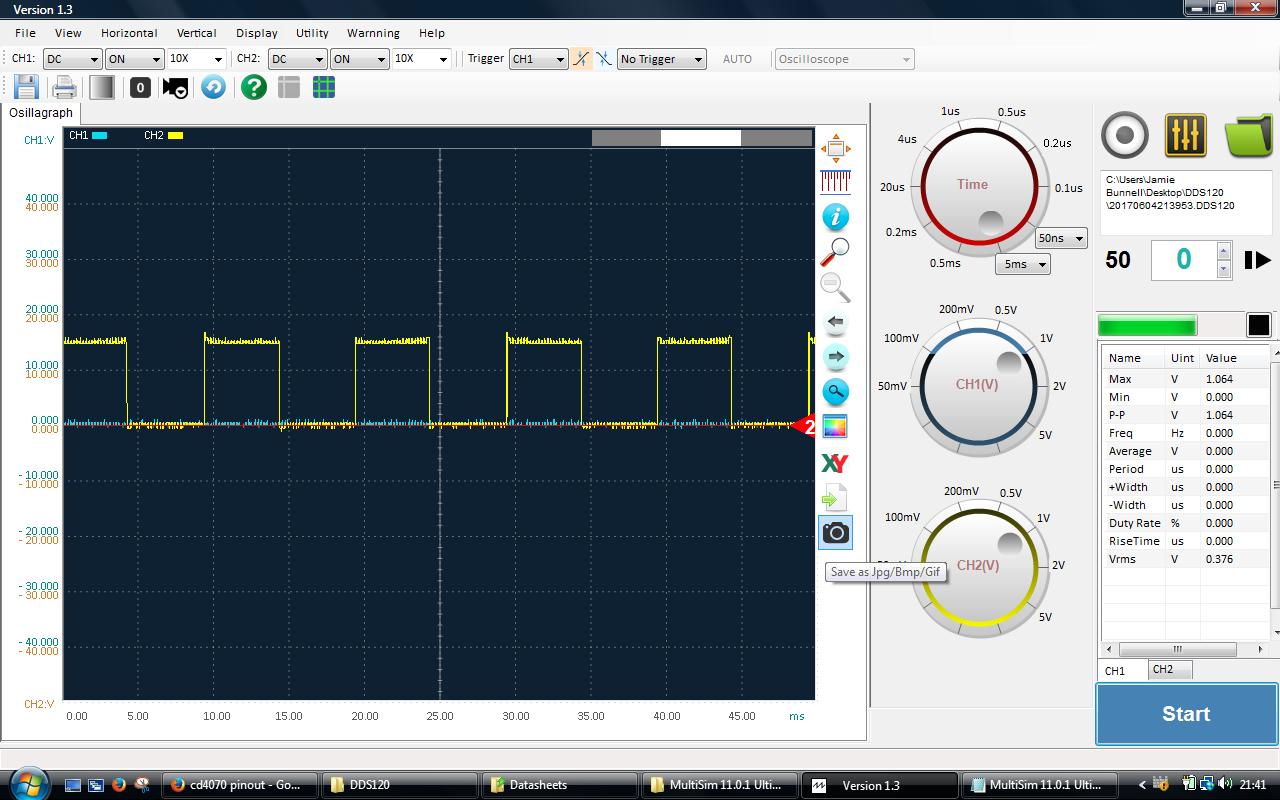The height and width of the screenshot is (800, 1280).
Task: Click the gray gradient toolbar icon
Action: 101,87
